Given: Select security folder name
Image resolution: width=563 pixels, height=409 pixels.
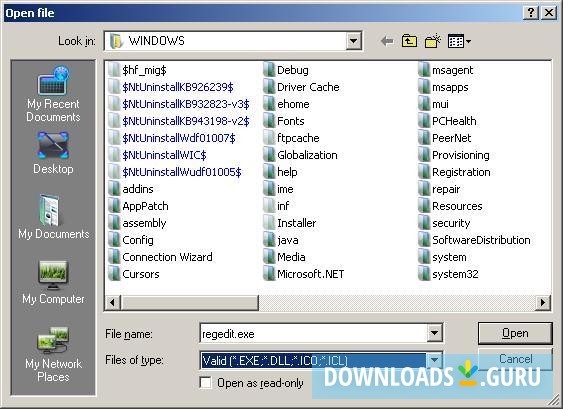Looking at the screenshot, I should tap(451, 223).
